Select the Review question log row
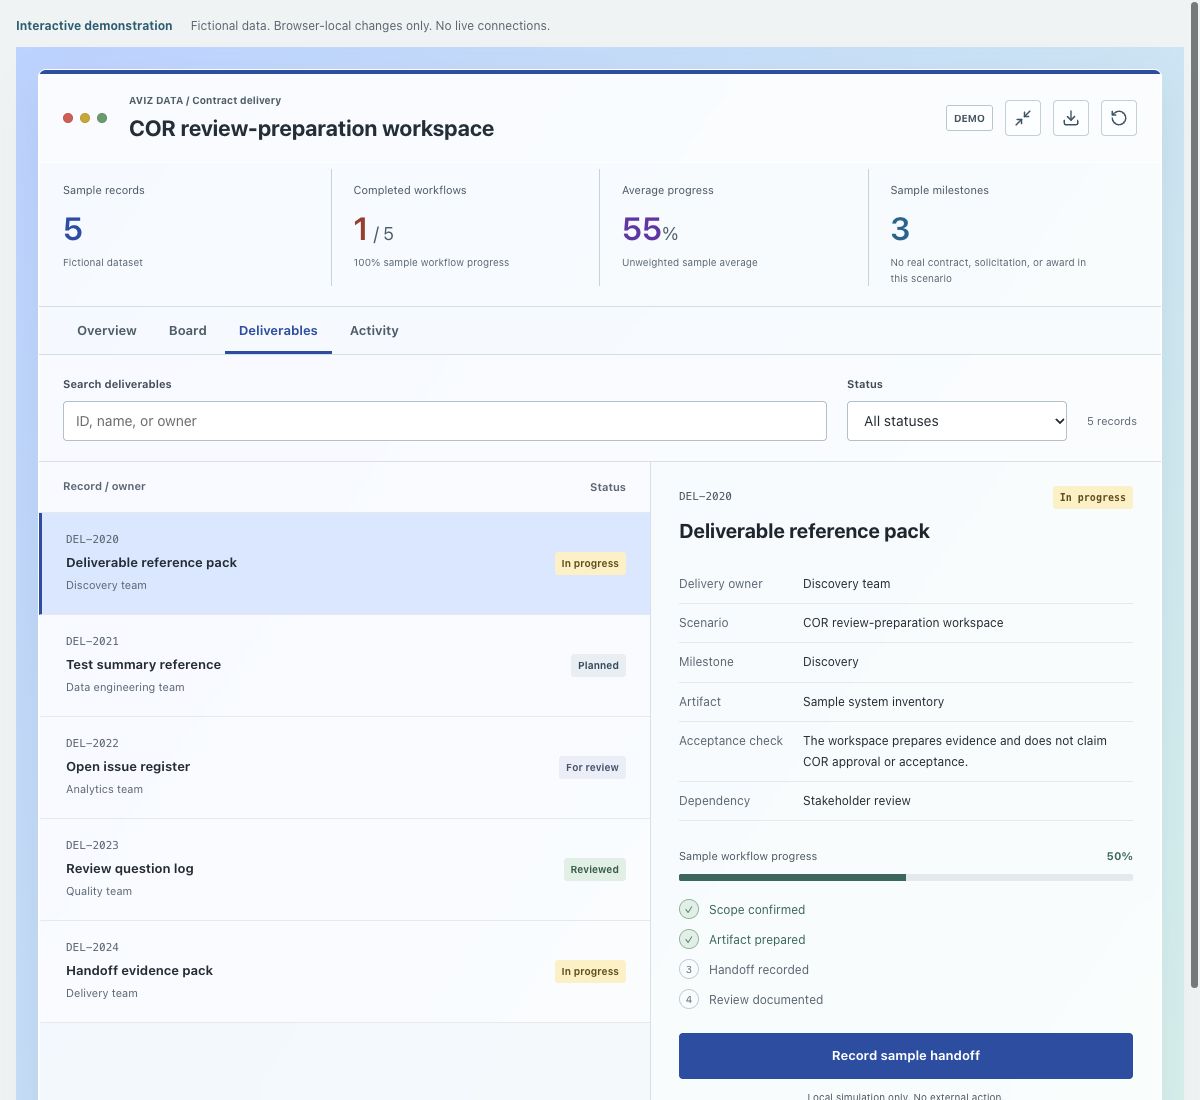Screen dimensions: 1200x1100 tap(345, 870)
